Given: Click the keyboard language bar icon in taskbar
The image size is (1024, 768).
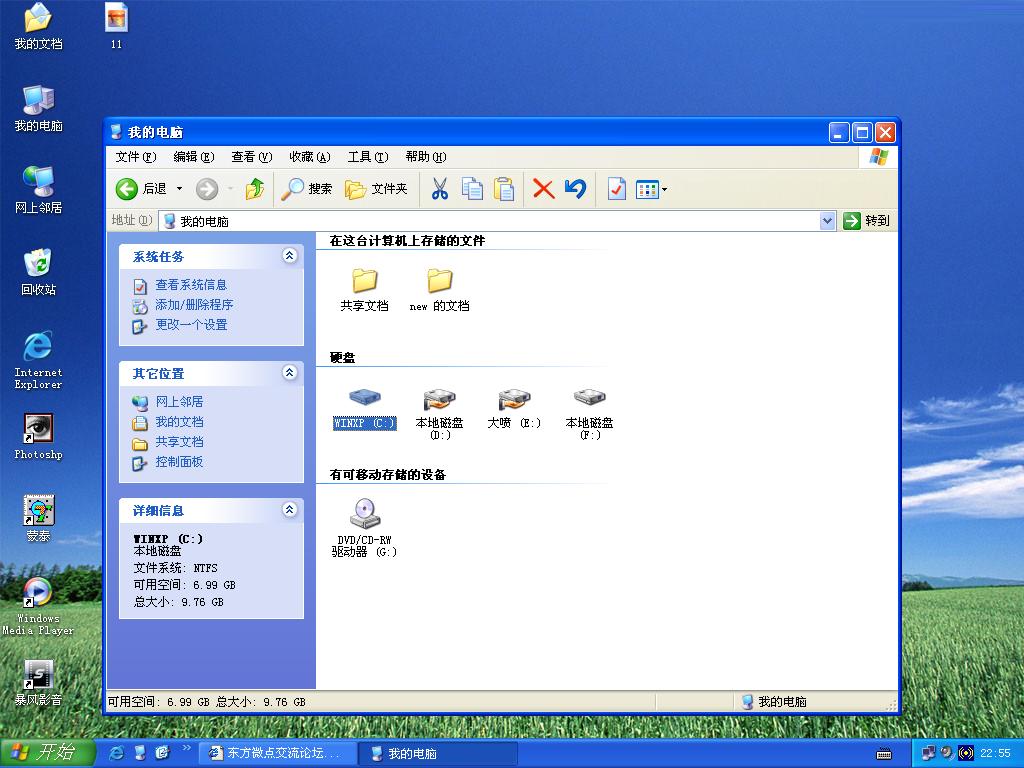Looking at the screenshot, I should (x=884, y=754).
